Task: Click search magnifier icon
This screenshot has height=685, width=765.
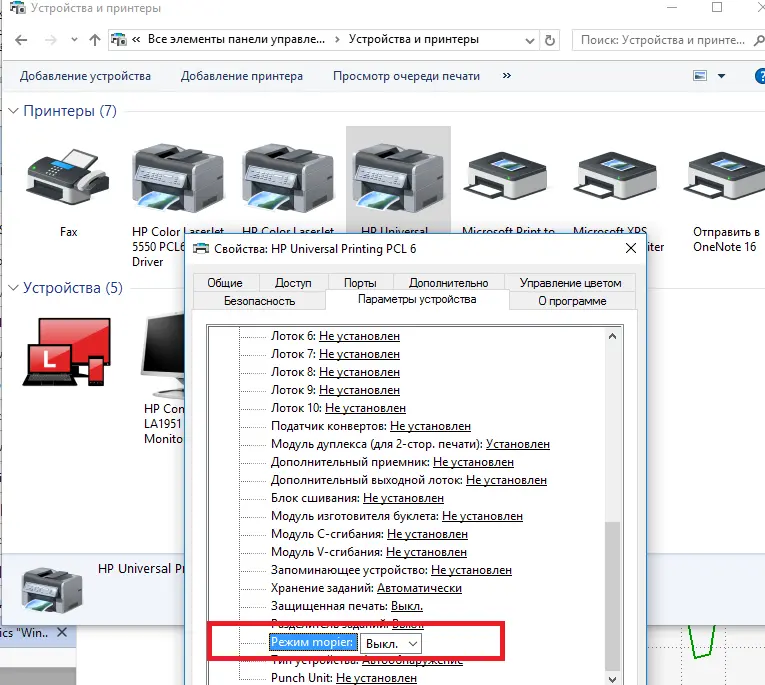Action: coord(759,40)
